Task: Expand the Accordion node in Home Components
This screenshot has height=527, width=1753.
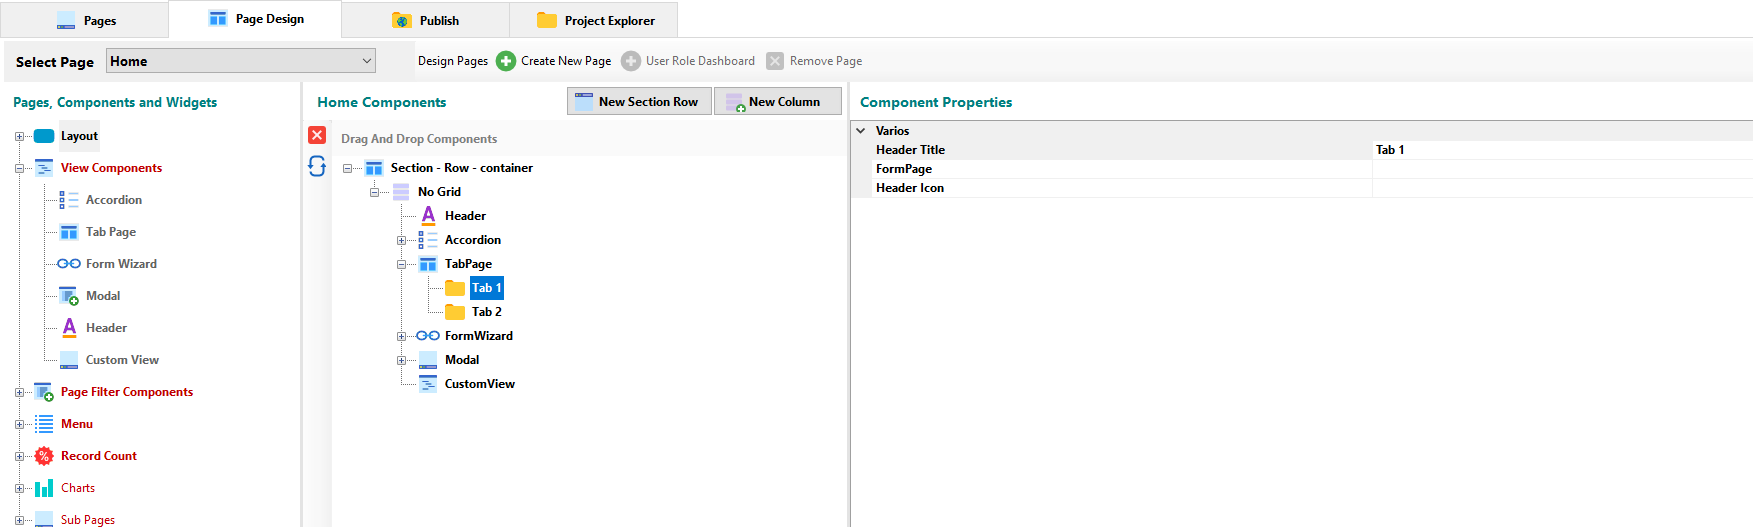Action: pyautogui.click(x=401, y=240)
